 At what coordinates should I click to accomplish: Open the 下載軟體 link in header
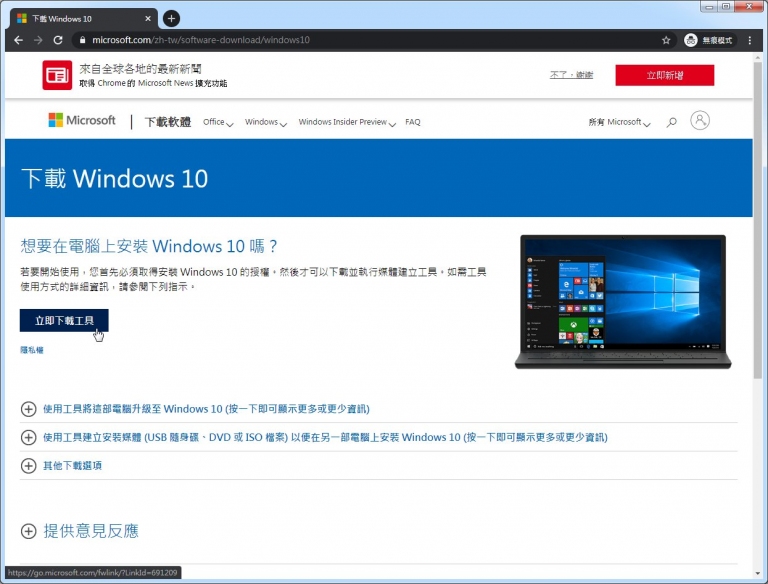(x=168, y=122)
